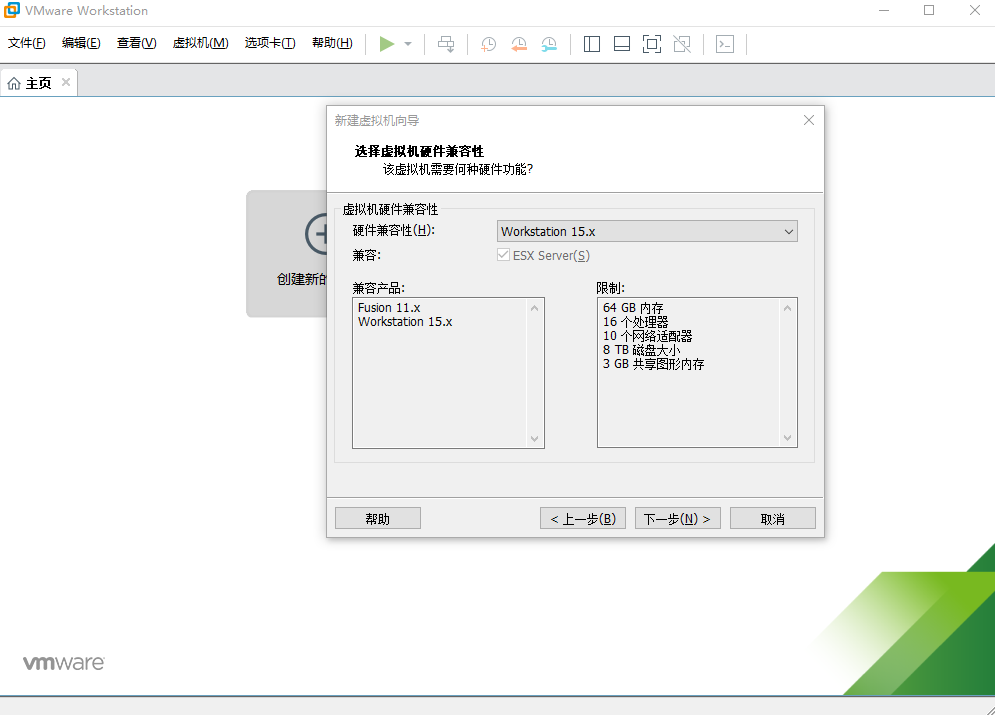Close the 主页 tab

65,82
